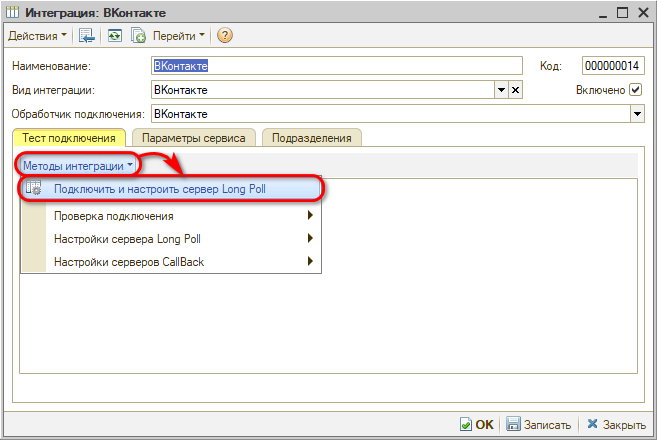Click into the Код field
The width and height of the screenshot is (657, 440).
pyautogui.click(x=613, y=66)
